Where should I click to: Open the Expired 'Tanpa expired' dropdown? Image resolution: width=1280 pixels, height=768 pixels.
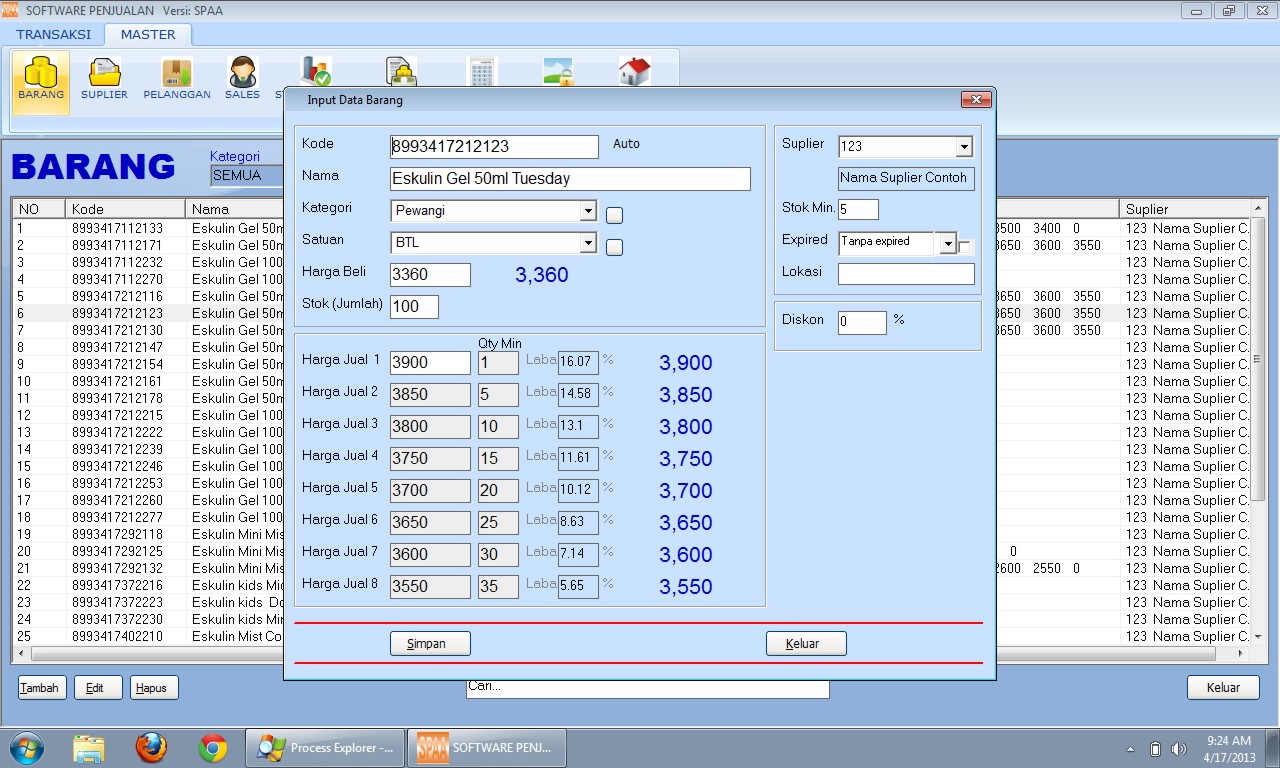pos(948,243)
